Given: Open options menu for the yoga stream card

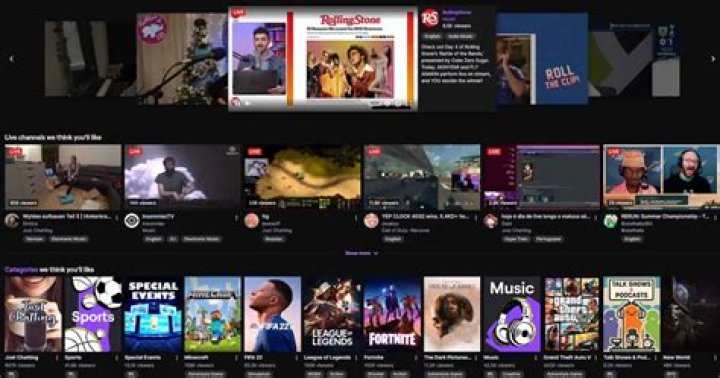Looking at the screenshot, I should point(118,217).
